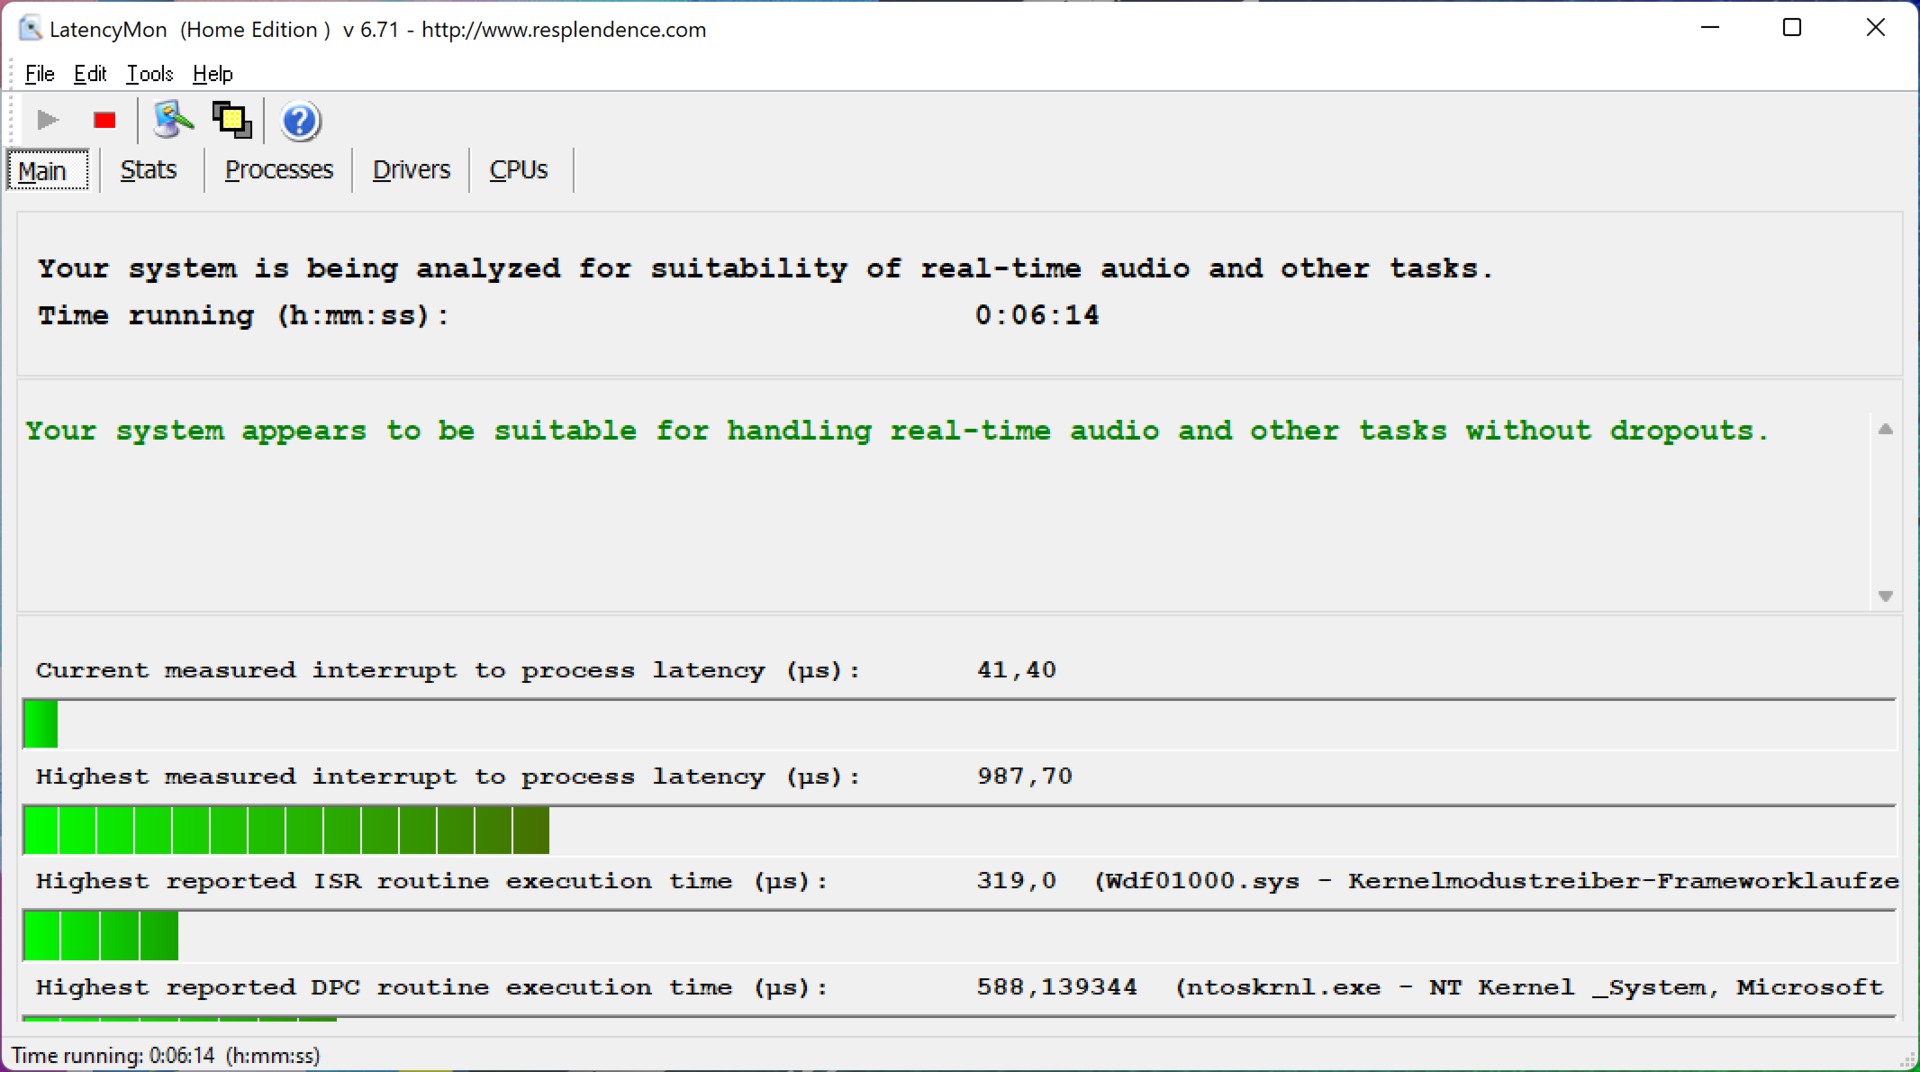Click the stacked windows toolbar icon
Viewport: 1920px width, 1072px height.
tap(232, 121)
